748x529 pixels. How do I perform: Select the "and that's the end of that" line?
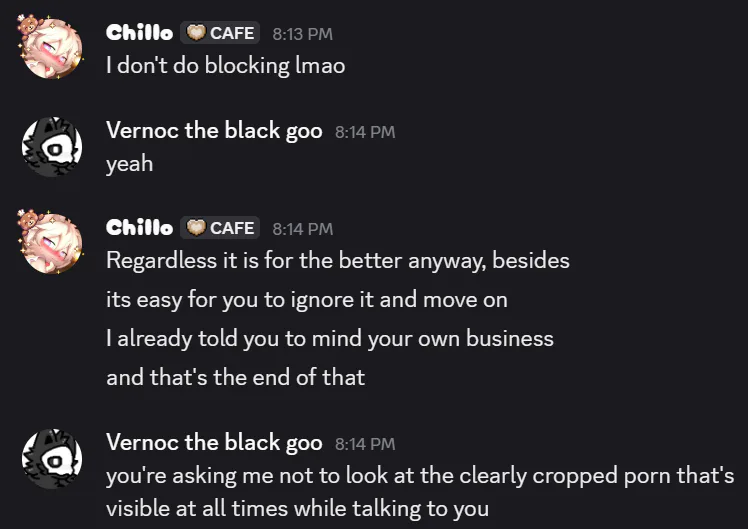tap(235, 377)
